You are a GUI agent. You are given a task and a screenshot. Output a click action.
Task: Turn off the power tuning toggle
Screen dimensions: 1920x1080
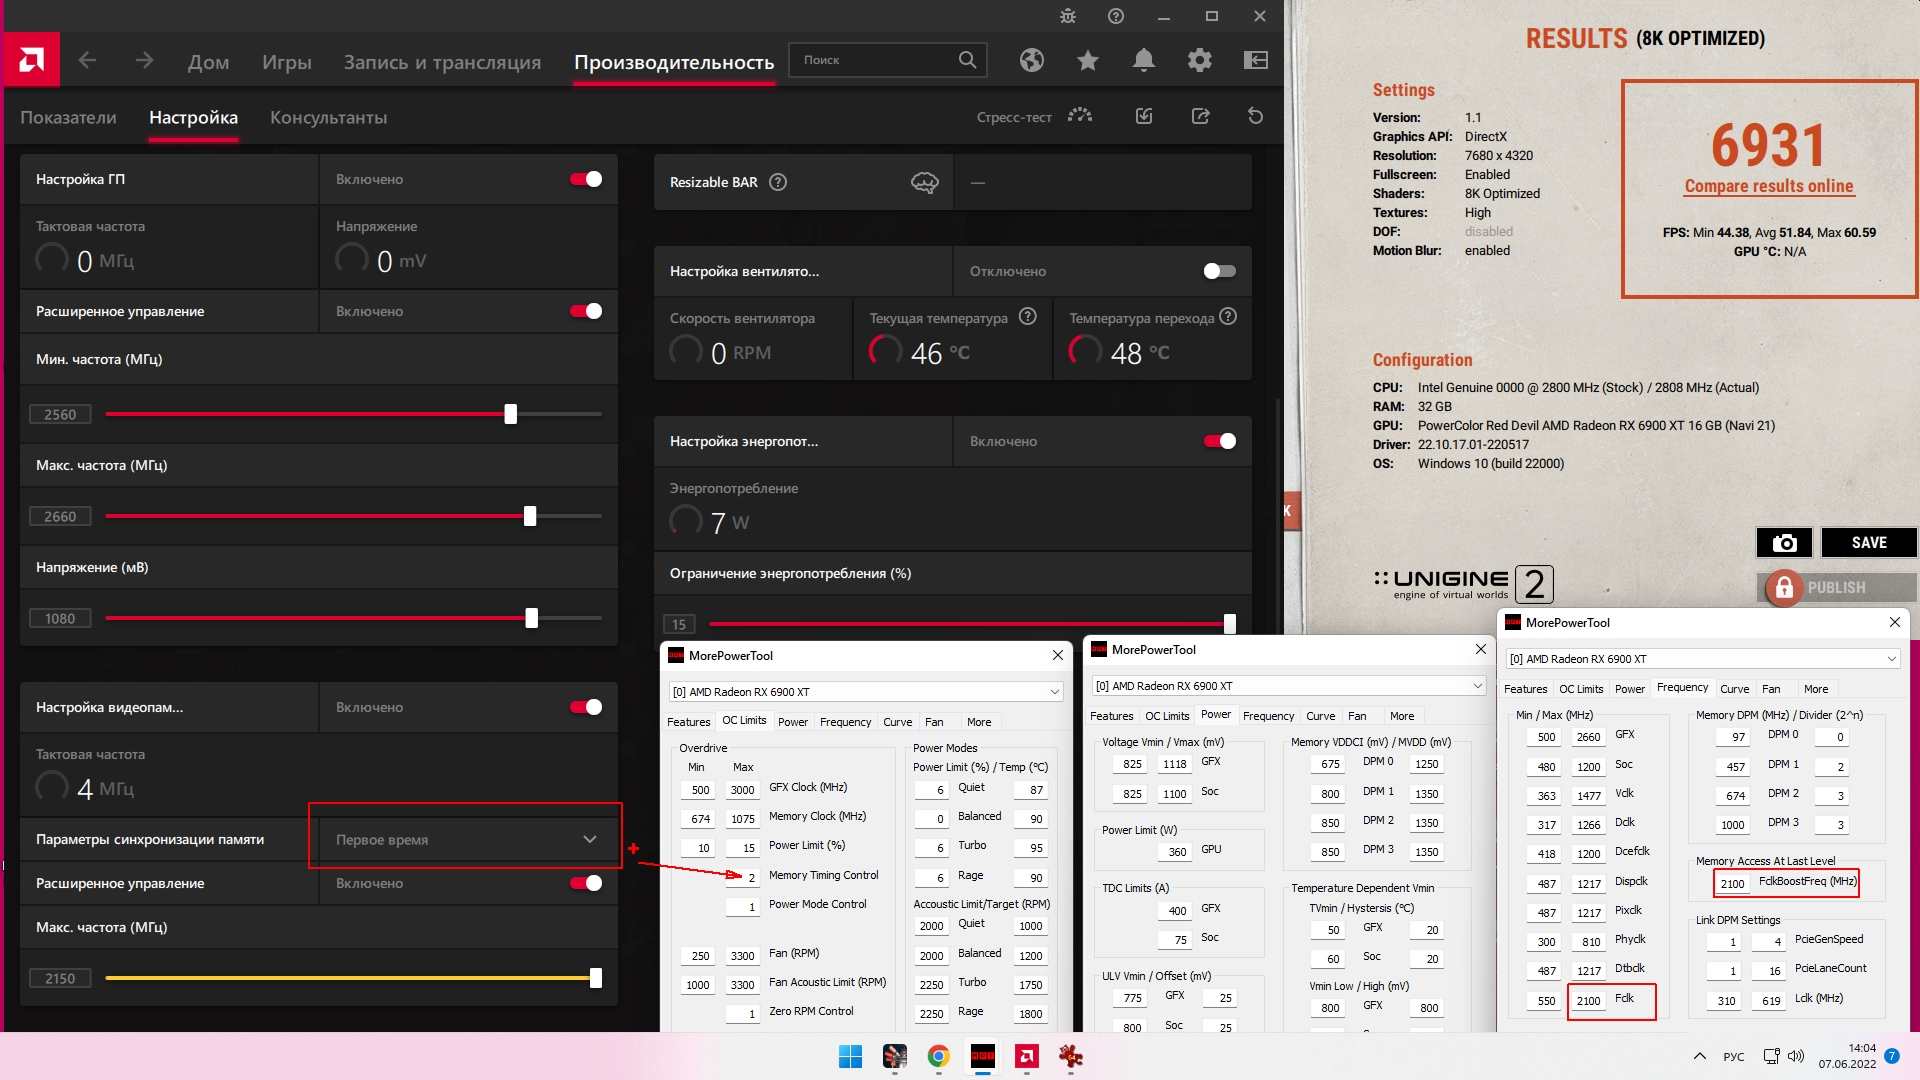[1219, 441]
